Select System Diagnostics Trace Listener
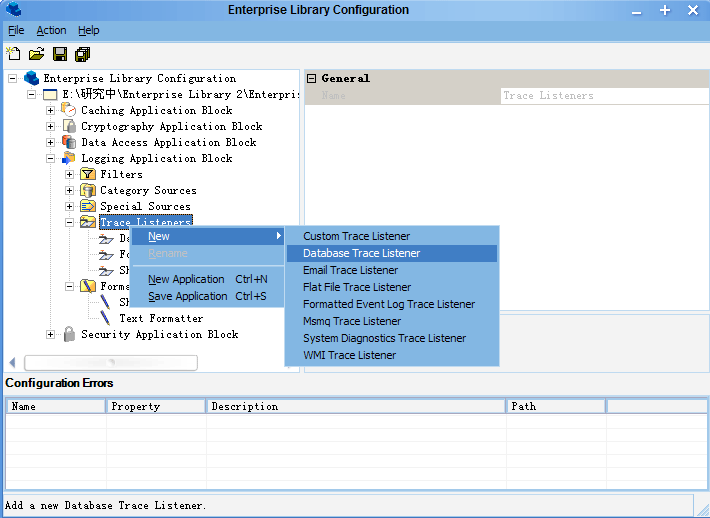Screen dimensions: 710x518 point(392,338)
